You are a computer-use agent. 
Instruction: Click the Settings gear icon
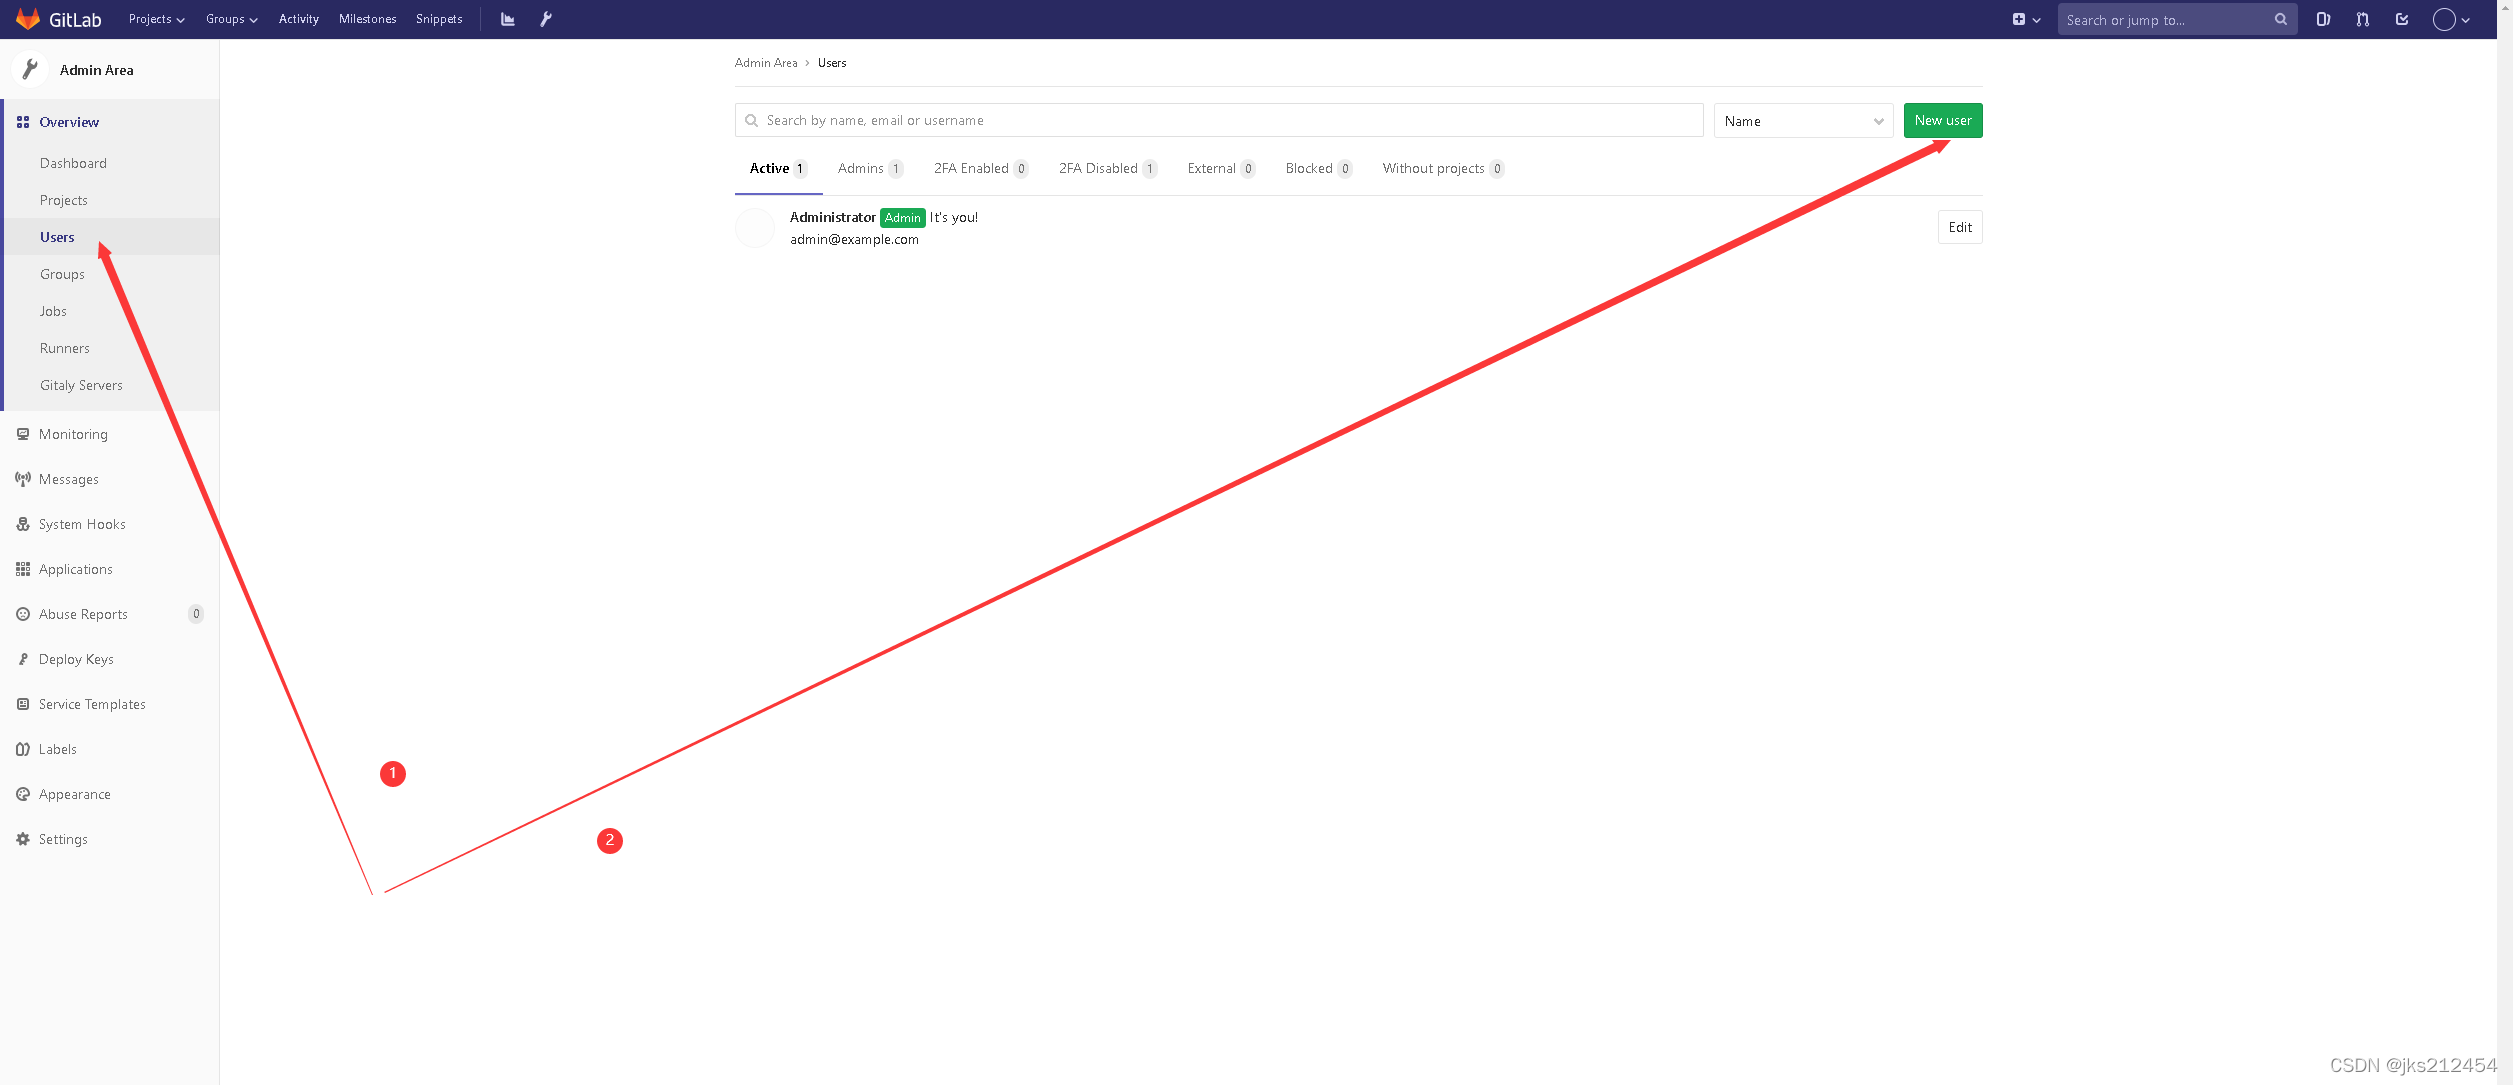pos(23,839)
